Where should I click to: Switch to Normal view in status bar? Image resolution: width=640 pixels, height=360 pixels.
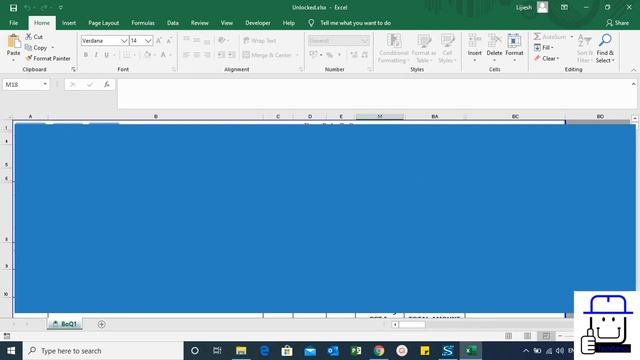pyautogui.click(x=508, y=336)
